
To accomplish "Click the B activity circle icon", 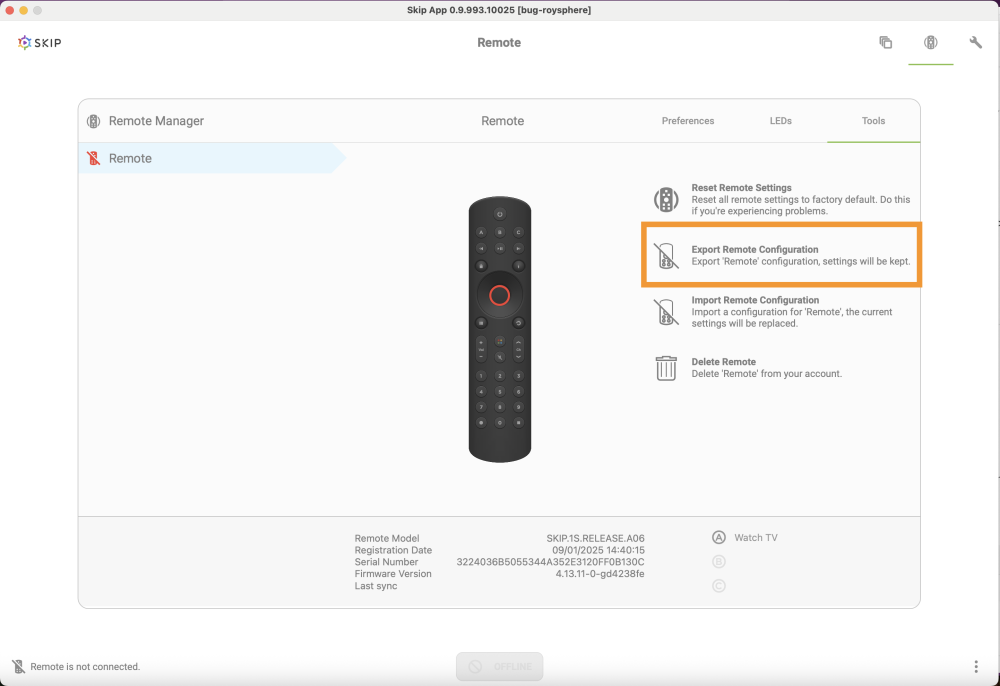I will [x=719, y=562].
